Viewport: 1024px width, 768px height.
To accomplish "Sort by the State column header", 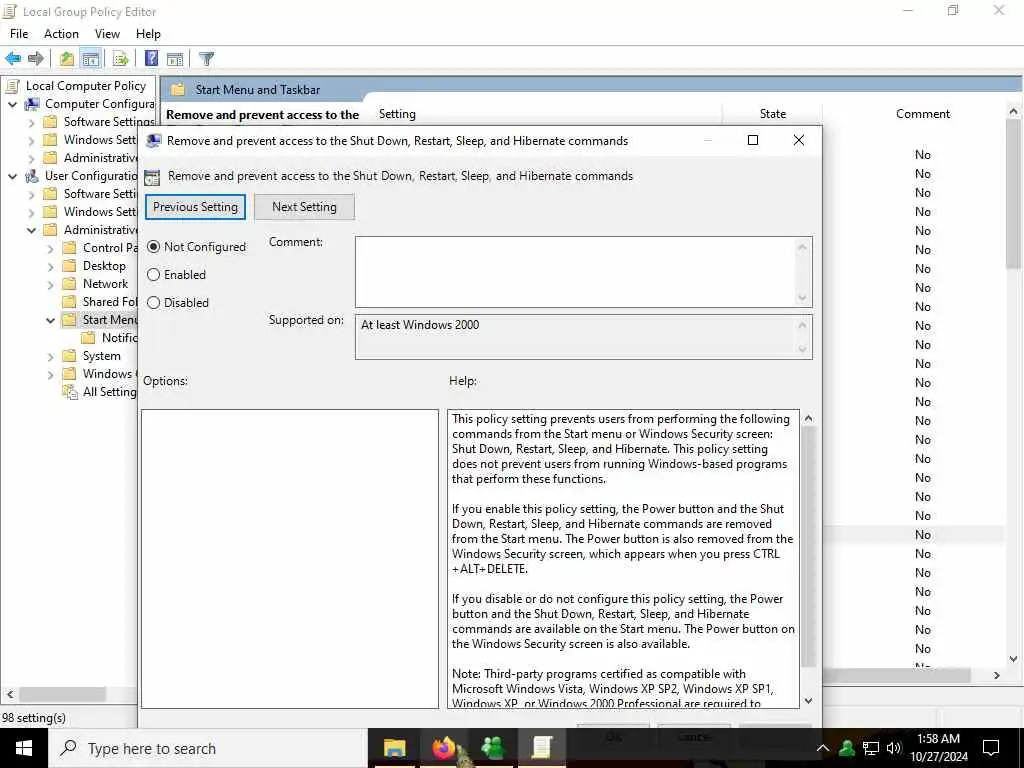I will (773, 114).
